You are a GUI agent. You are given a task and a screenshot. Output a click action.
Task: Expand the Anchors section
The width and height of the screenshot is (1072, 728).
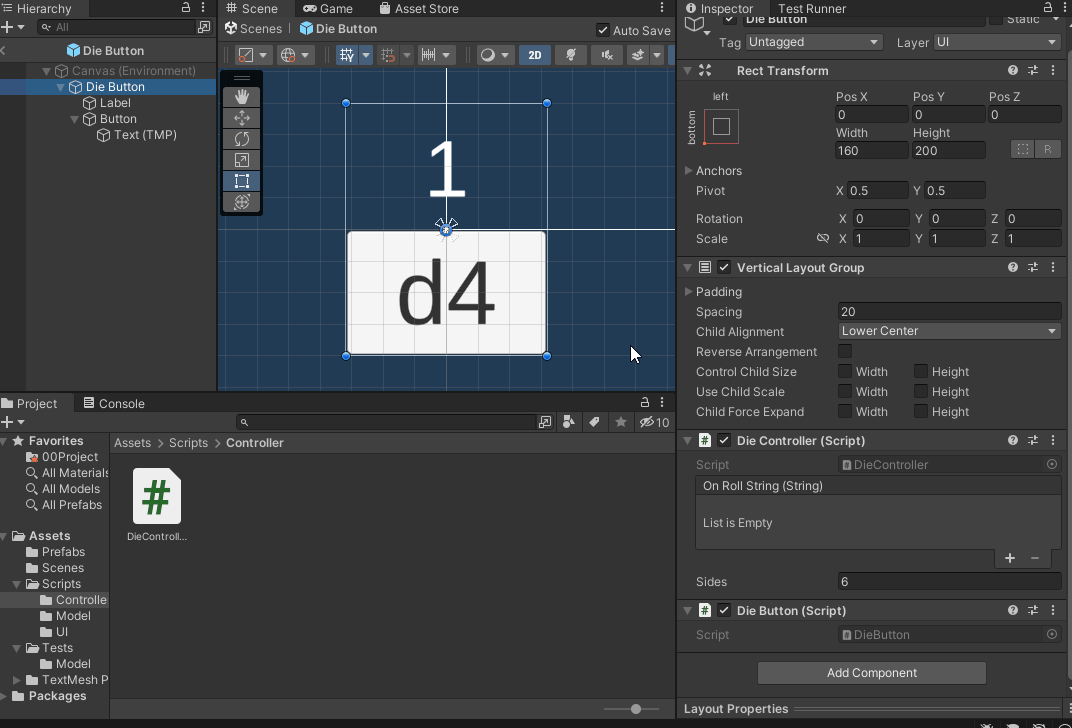tap(688, 170)
